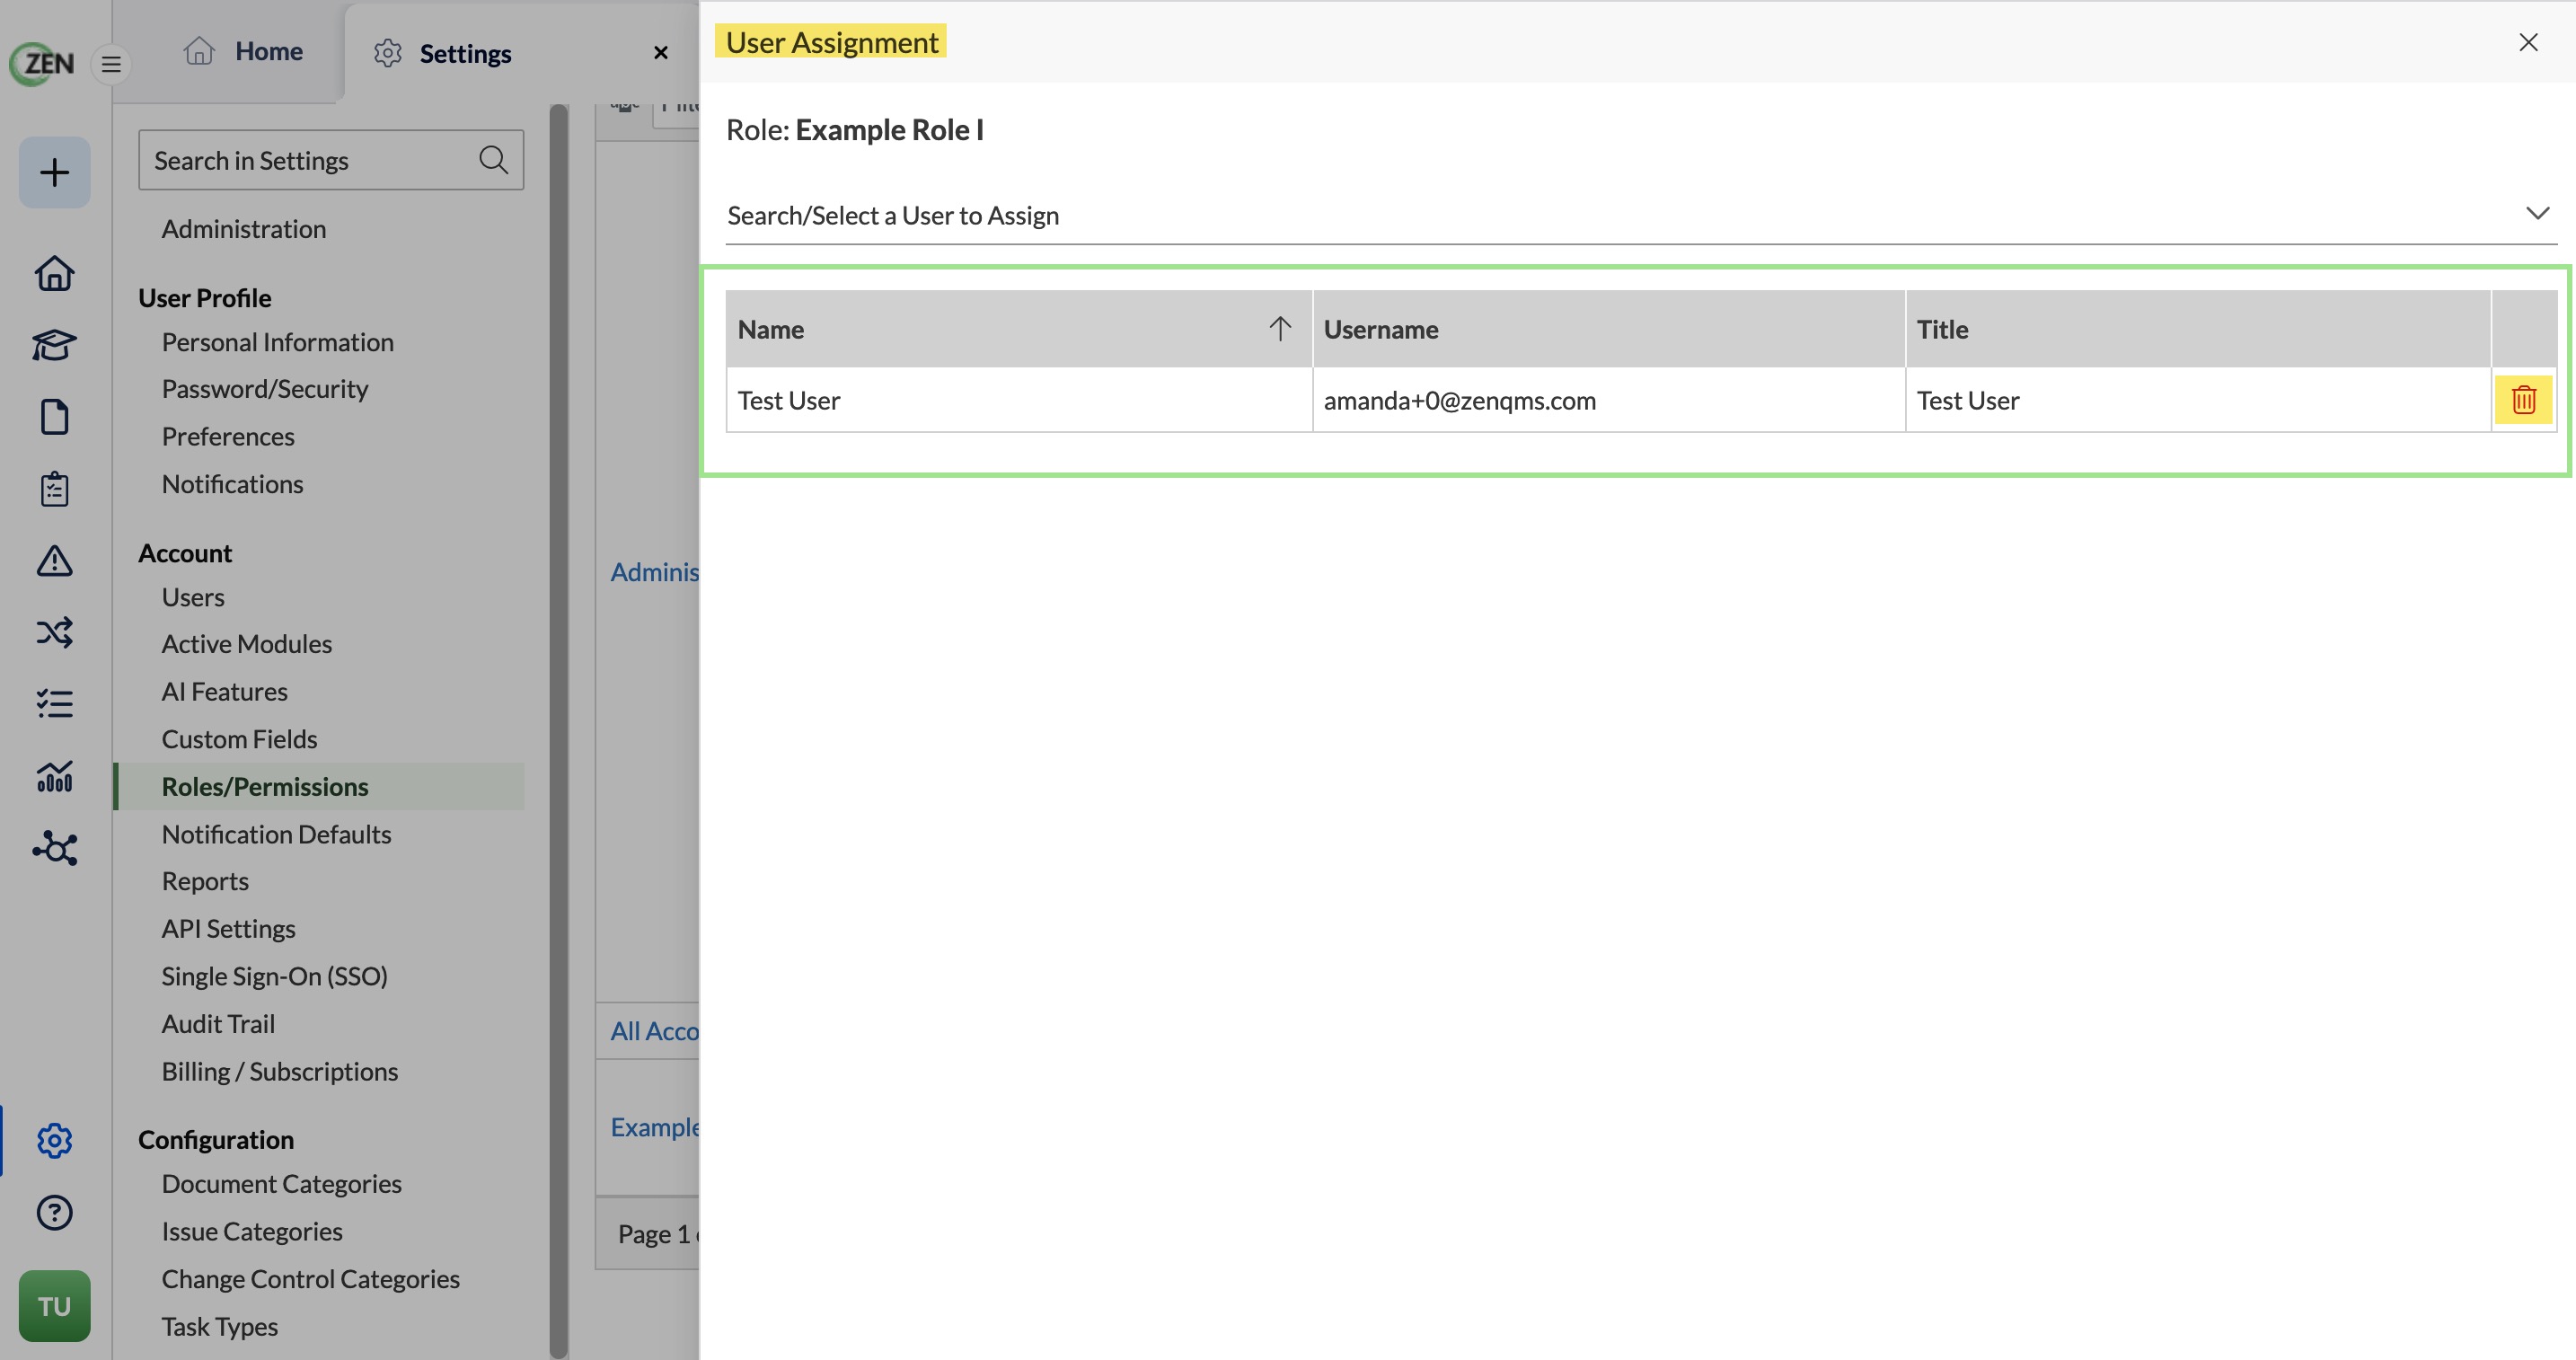2576x1360 pixels.
Task: Click the Title column header
Action: (x=2198, y=329)
